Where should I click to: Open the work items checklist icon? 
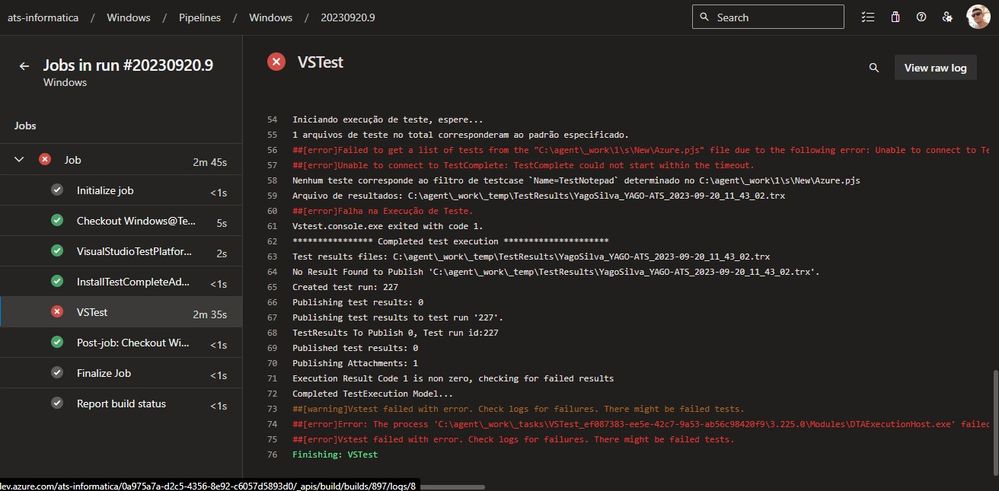coord(867,17)
